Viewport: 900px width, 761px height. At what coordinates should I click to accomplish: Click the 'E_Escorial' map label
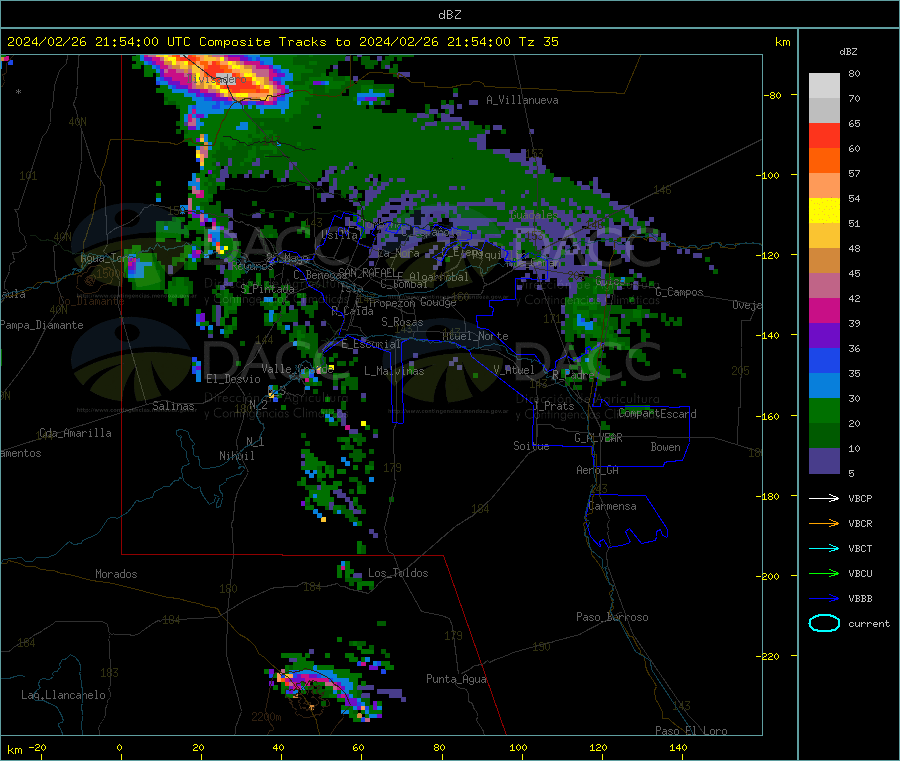coord(371,344)
